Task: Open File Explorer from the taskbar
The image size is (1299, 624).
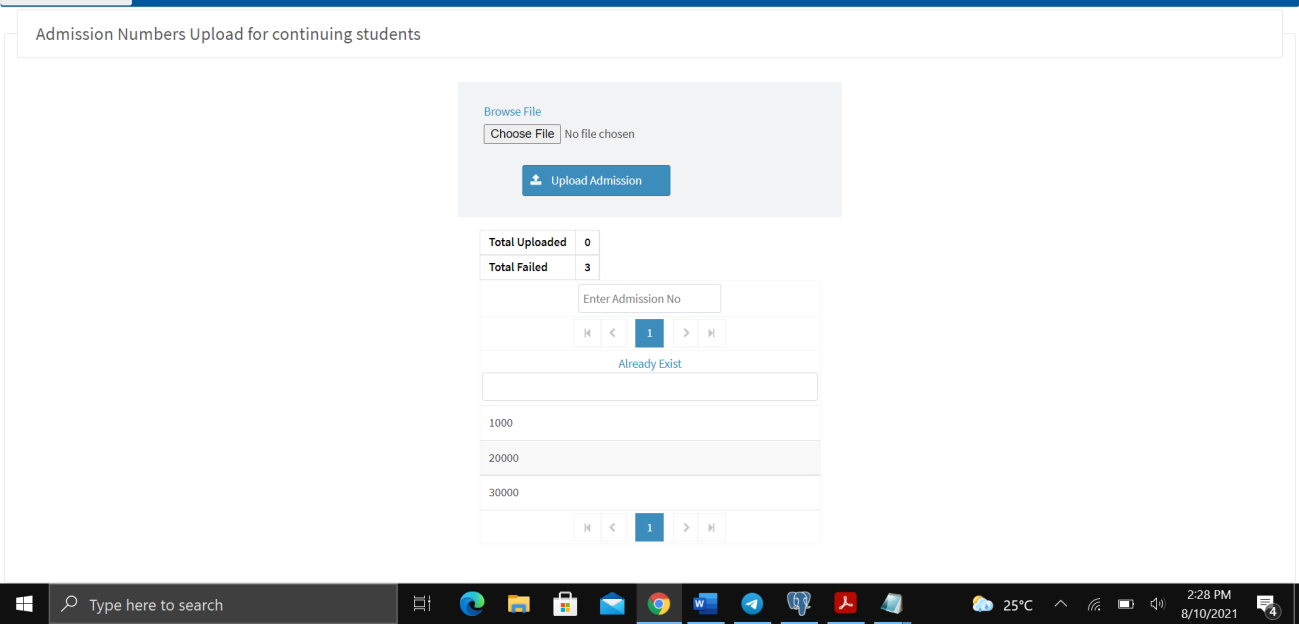Action: [x=518, y=604]
